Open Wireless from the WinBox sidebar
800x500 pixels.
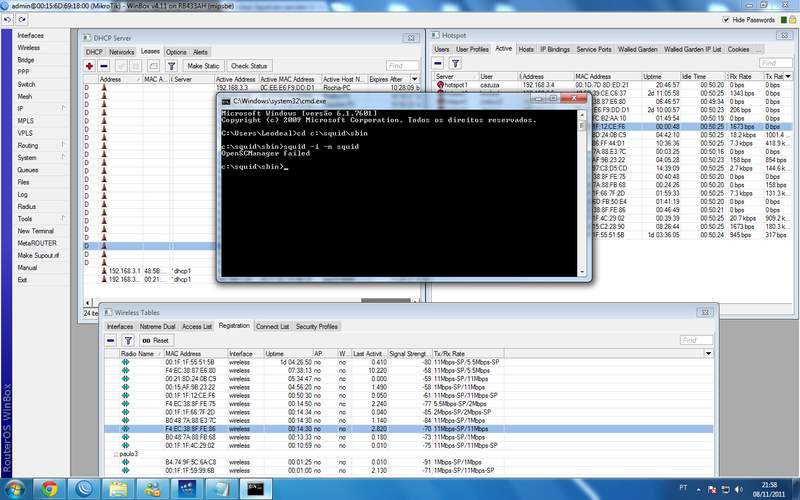tap(29, 47)
